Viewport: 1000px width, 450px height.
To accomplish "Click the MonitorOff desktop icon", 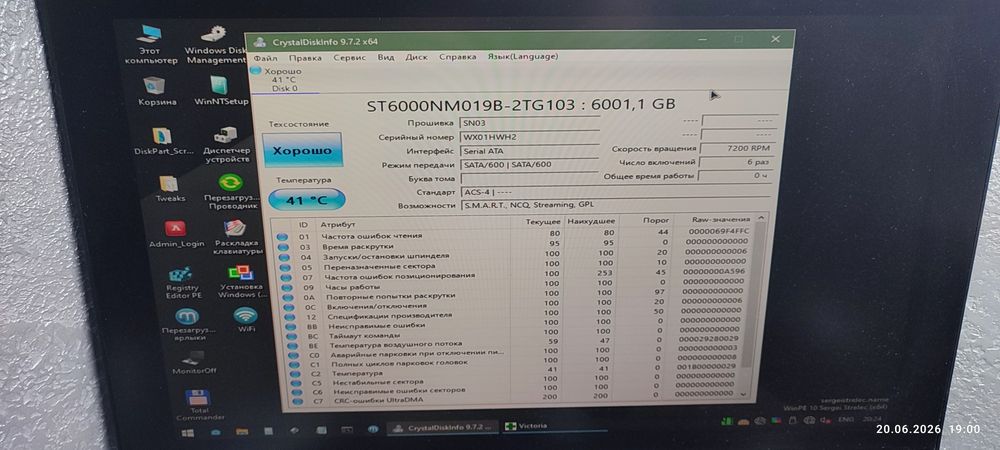I will (194, 361).
